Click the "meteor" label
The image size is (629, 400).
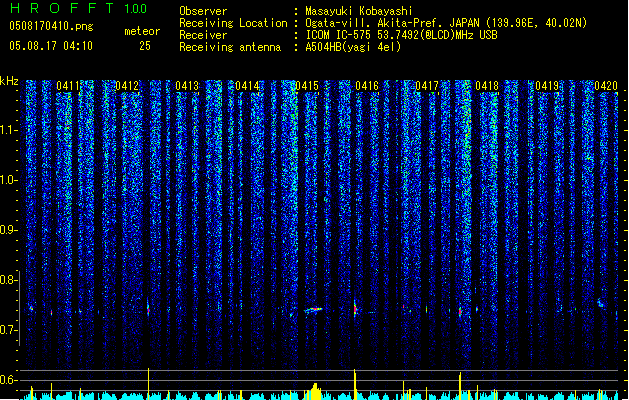(x=142, y=31)
